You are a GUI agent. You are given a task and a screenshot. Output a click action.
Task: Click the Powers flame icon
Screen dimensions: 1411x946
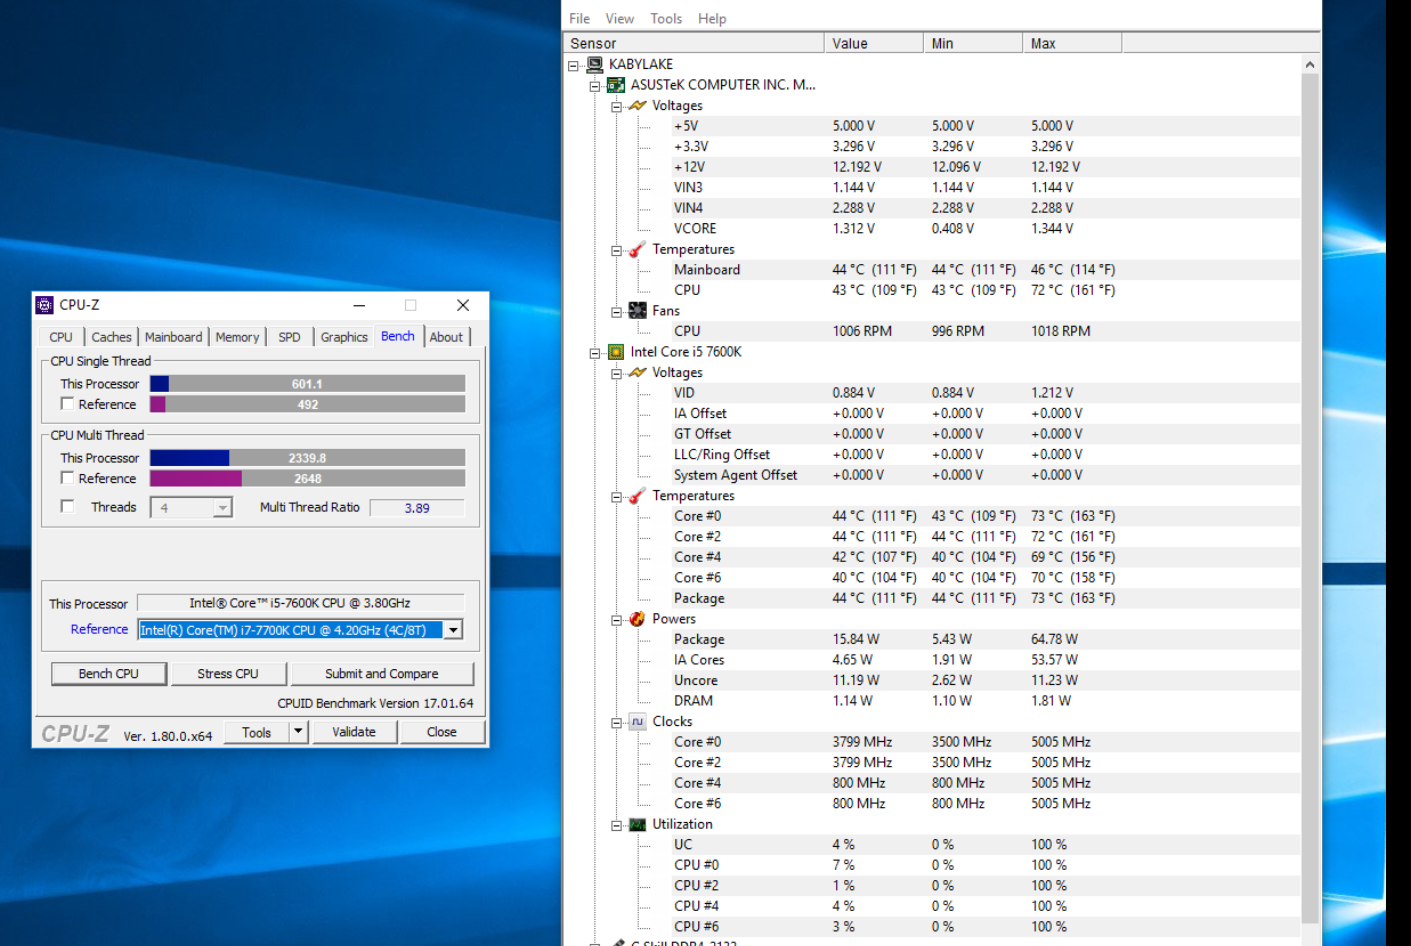point(637,619)
